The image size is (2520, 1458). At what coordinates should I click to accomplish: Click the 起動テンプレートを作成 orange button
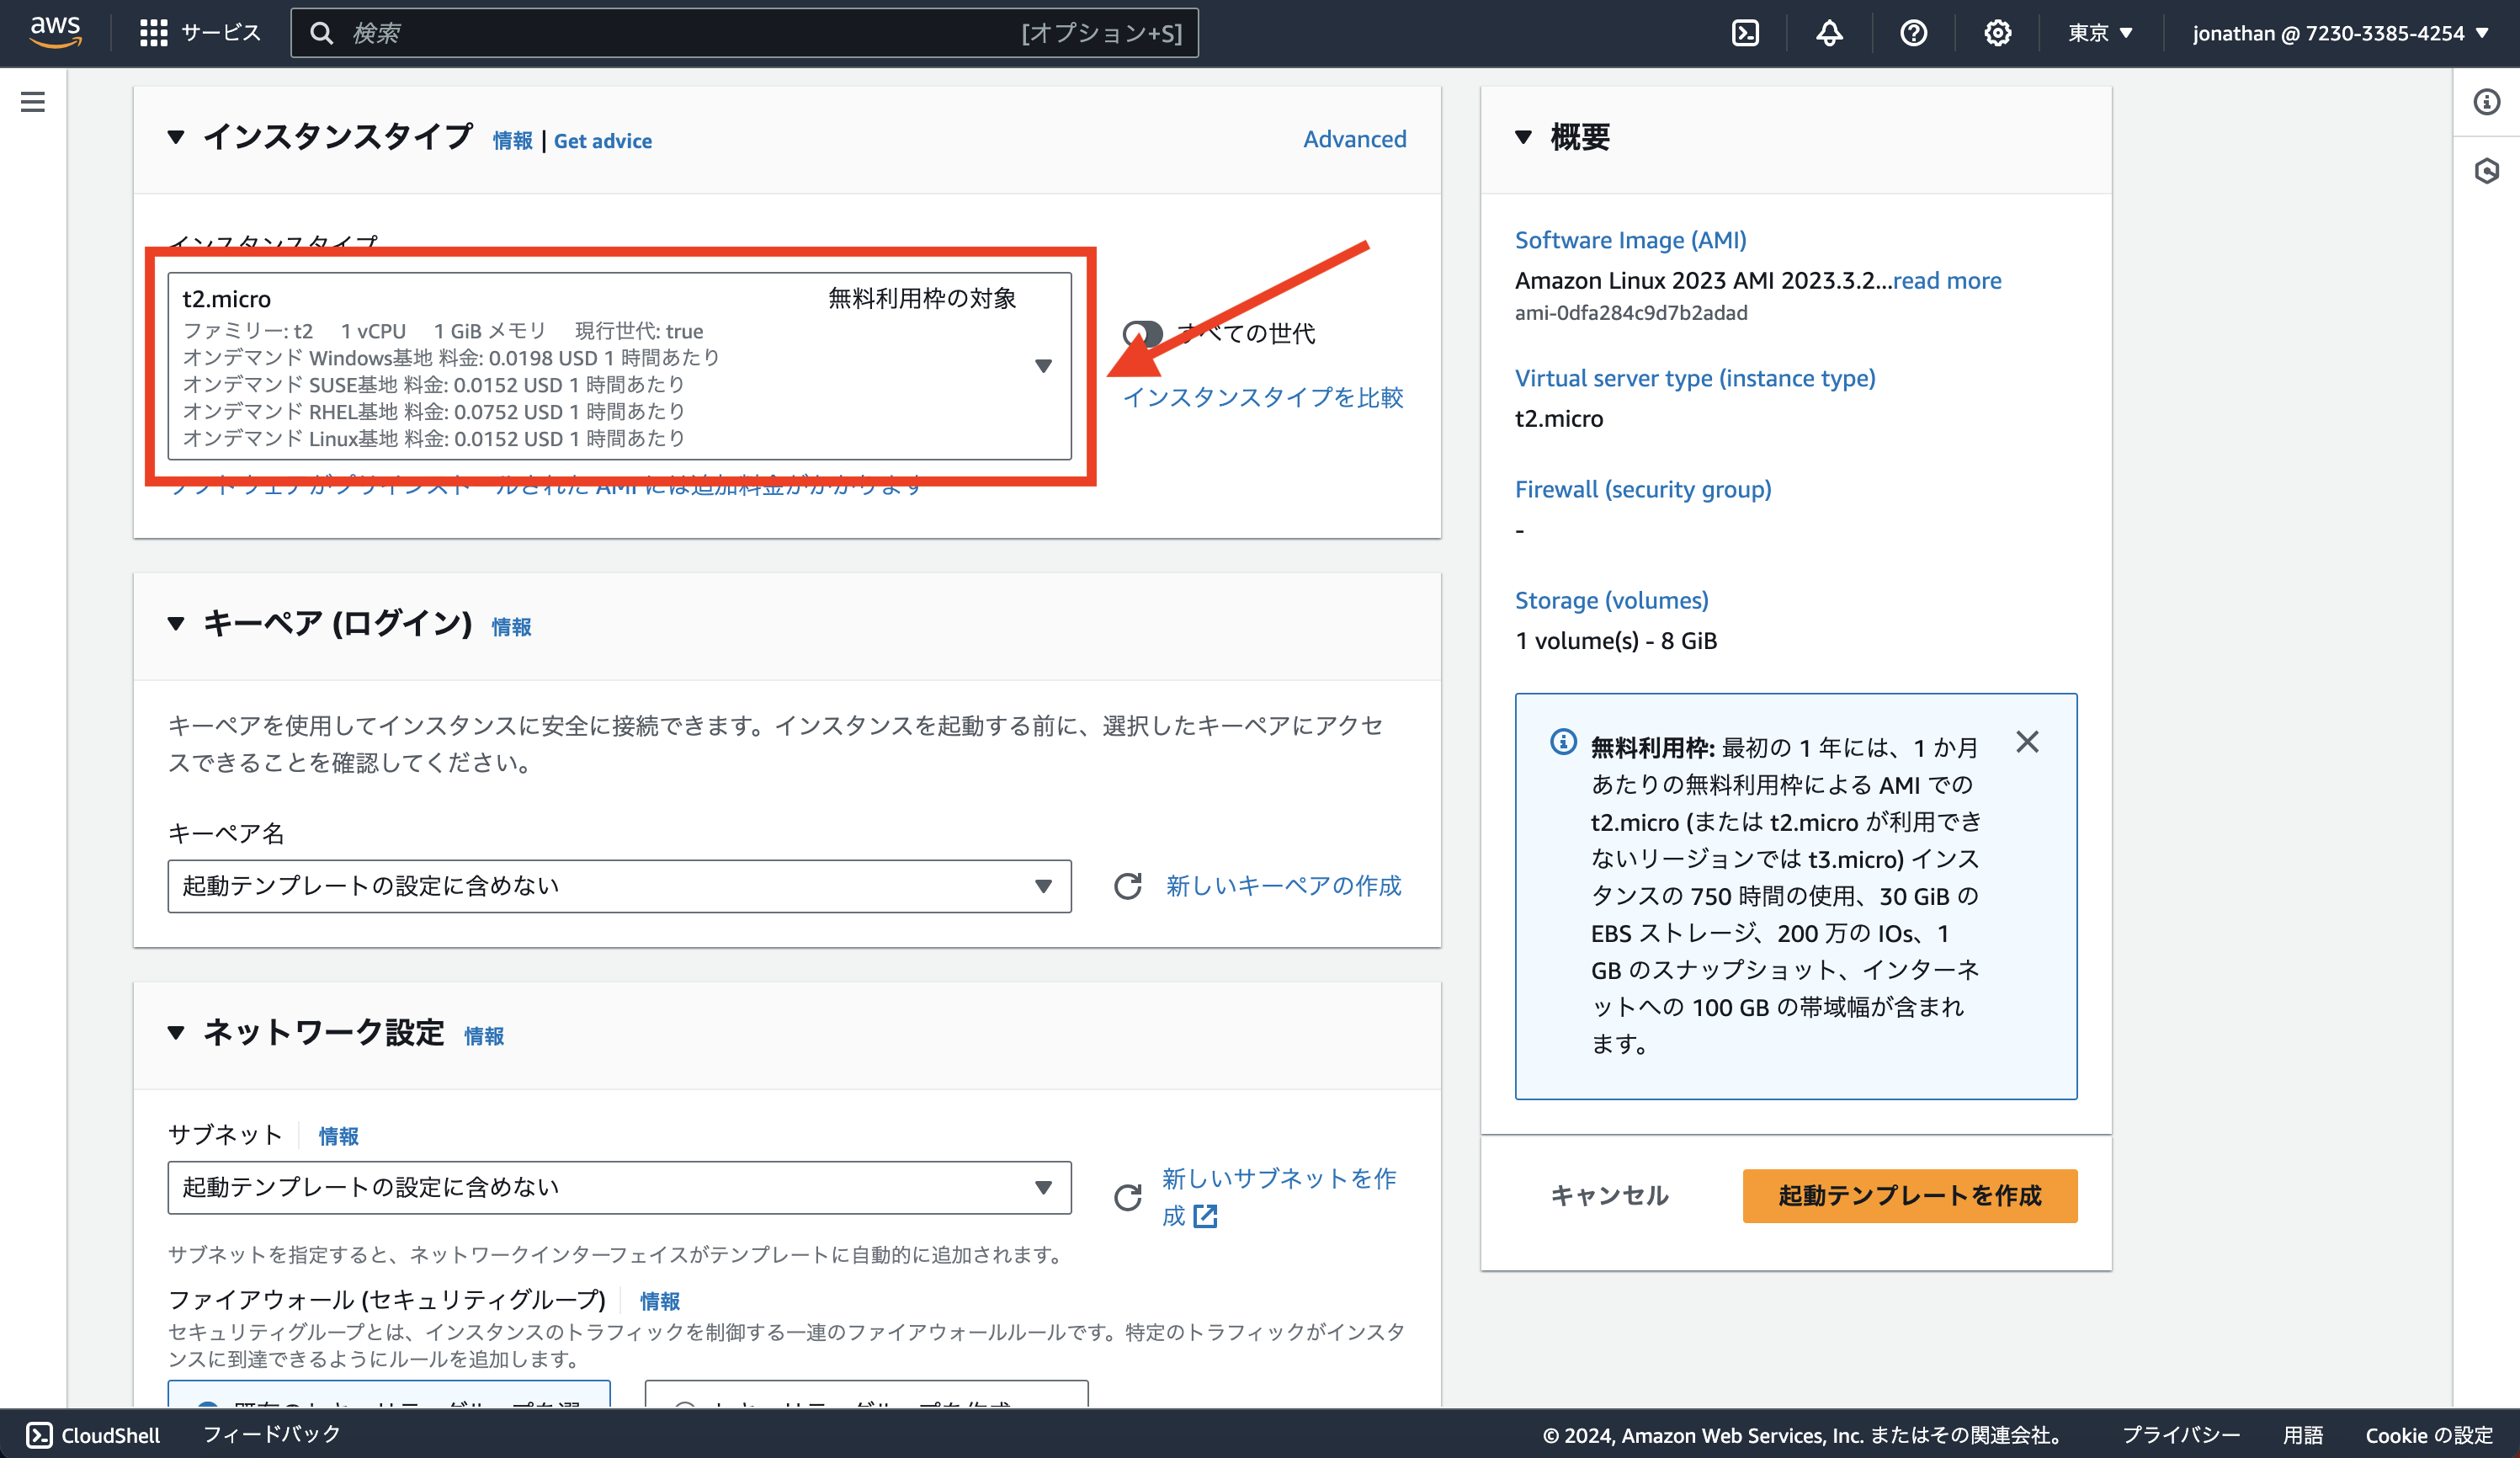pos(1909,1195)
